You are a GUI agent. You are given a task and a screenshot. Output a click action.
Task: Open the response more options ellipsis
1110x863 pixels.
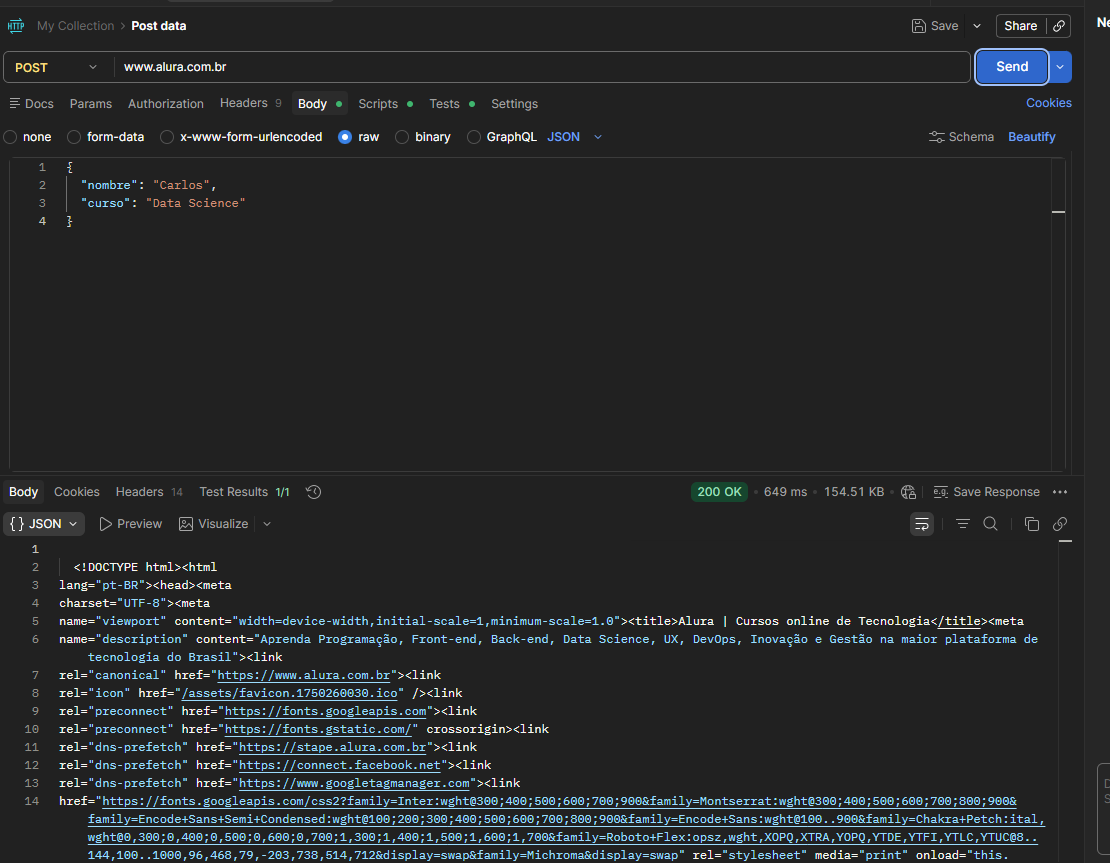point(1060,492)
